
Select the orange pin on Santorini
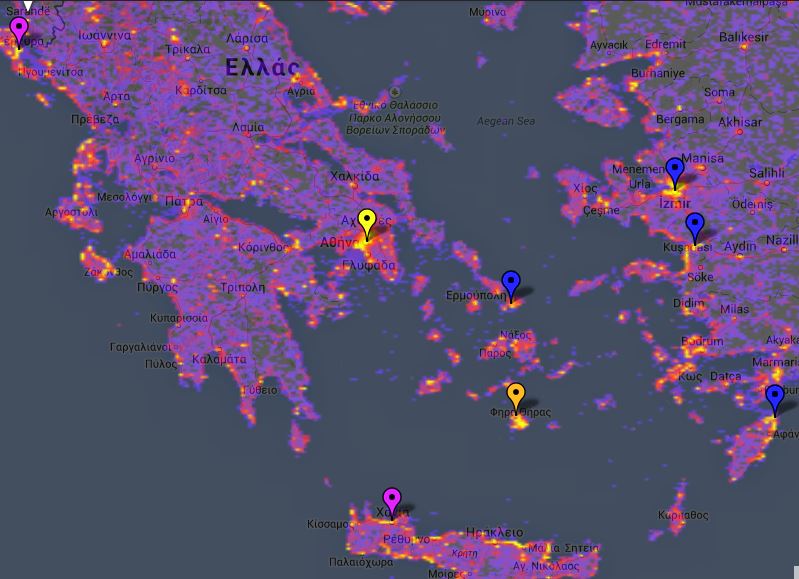point(516,395)
